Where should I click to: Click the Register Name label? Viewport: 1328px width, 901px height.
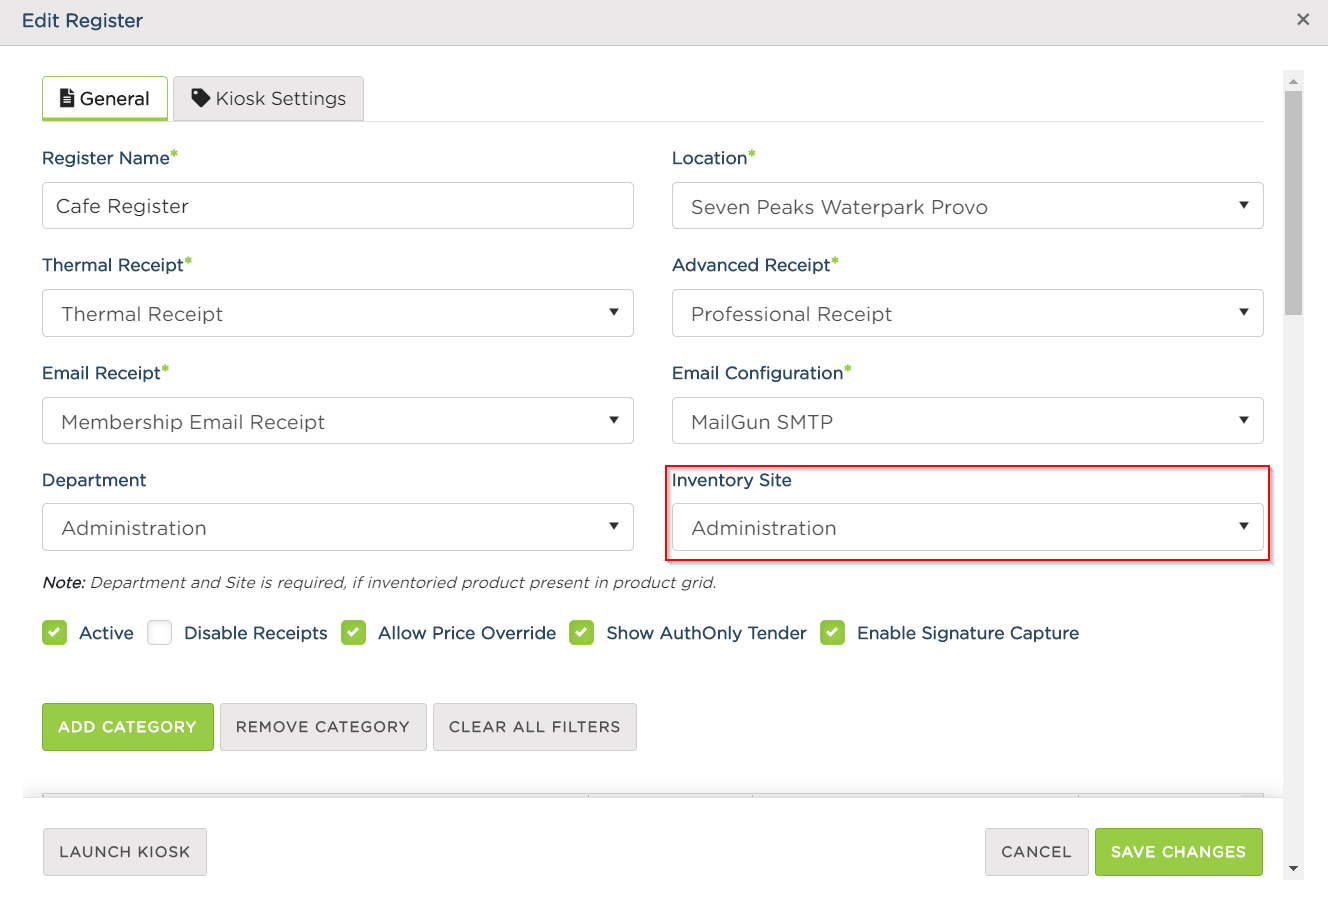click(106, 158)
